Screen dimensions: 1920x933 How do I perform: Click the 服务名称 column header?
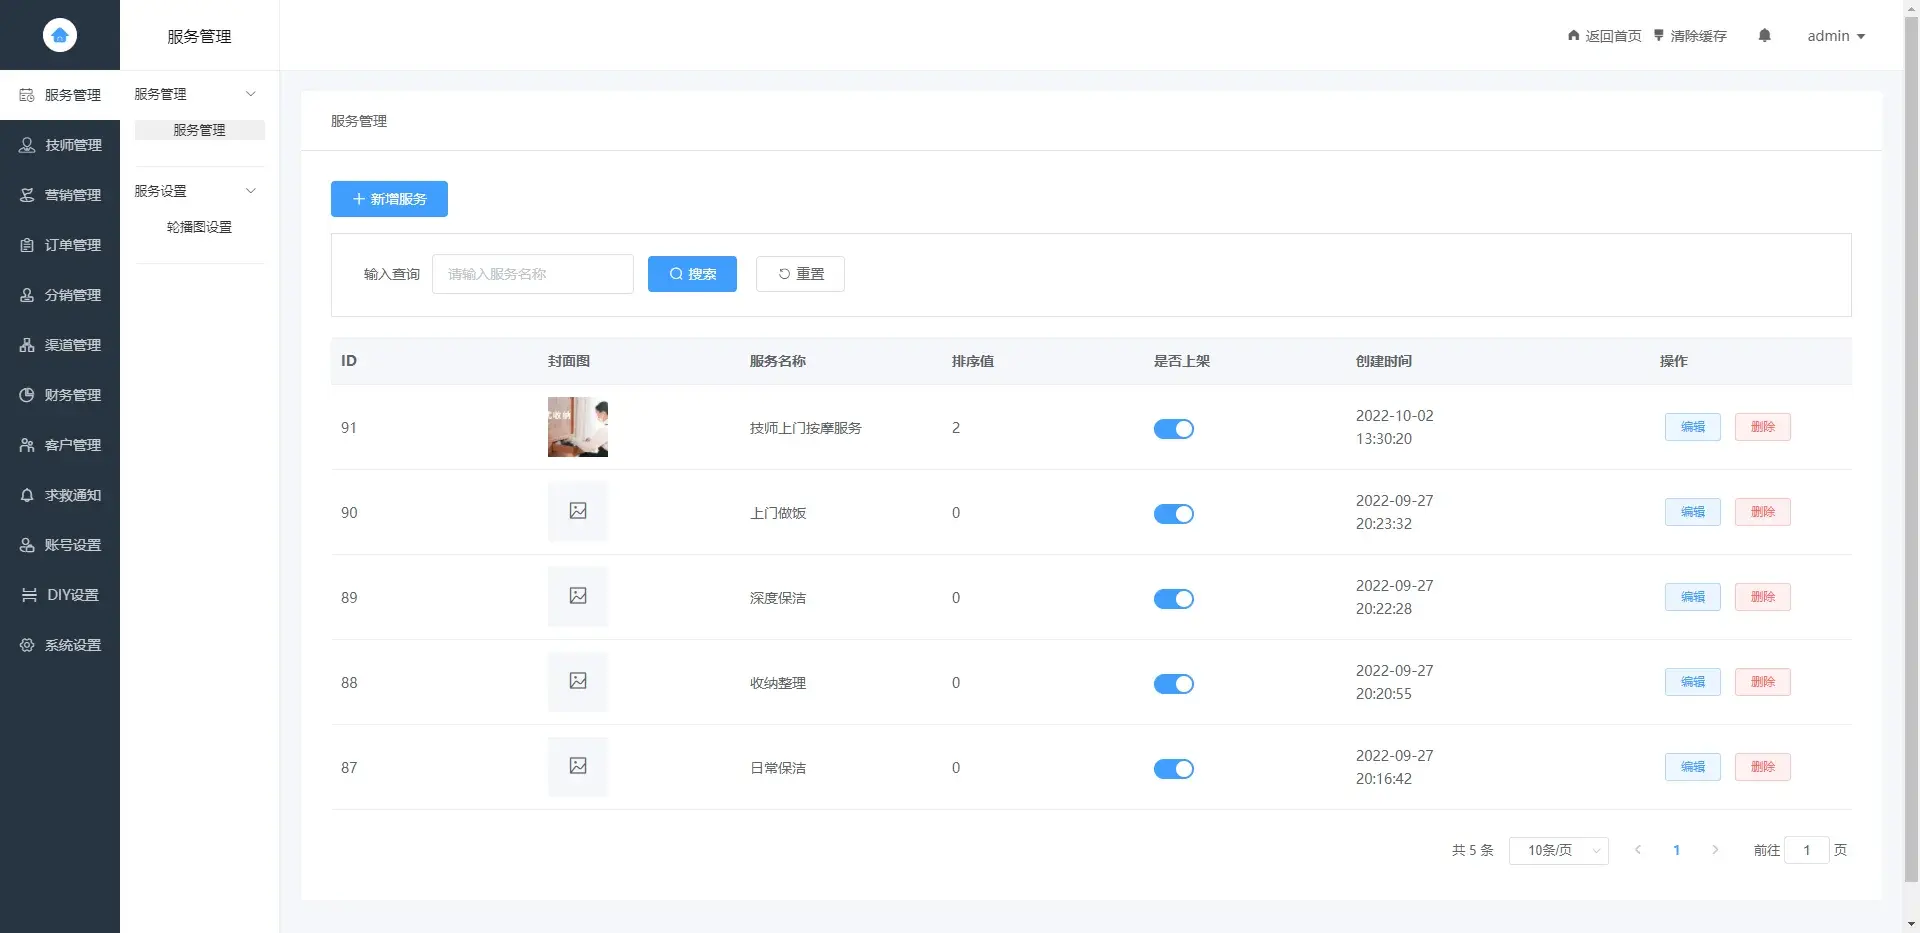click(x=778, y=361)
